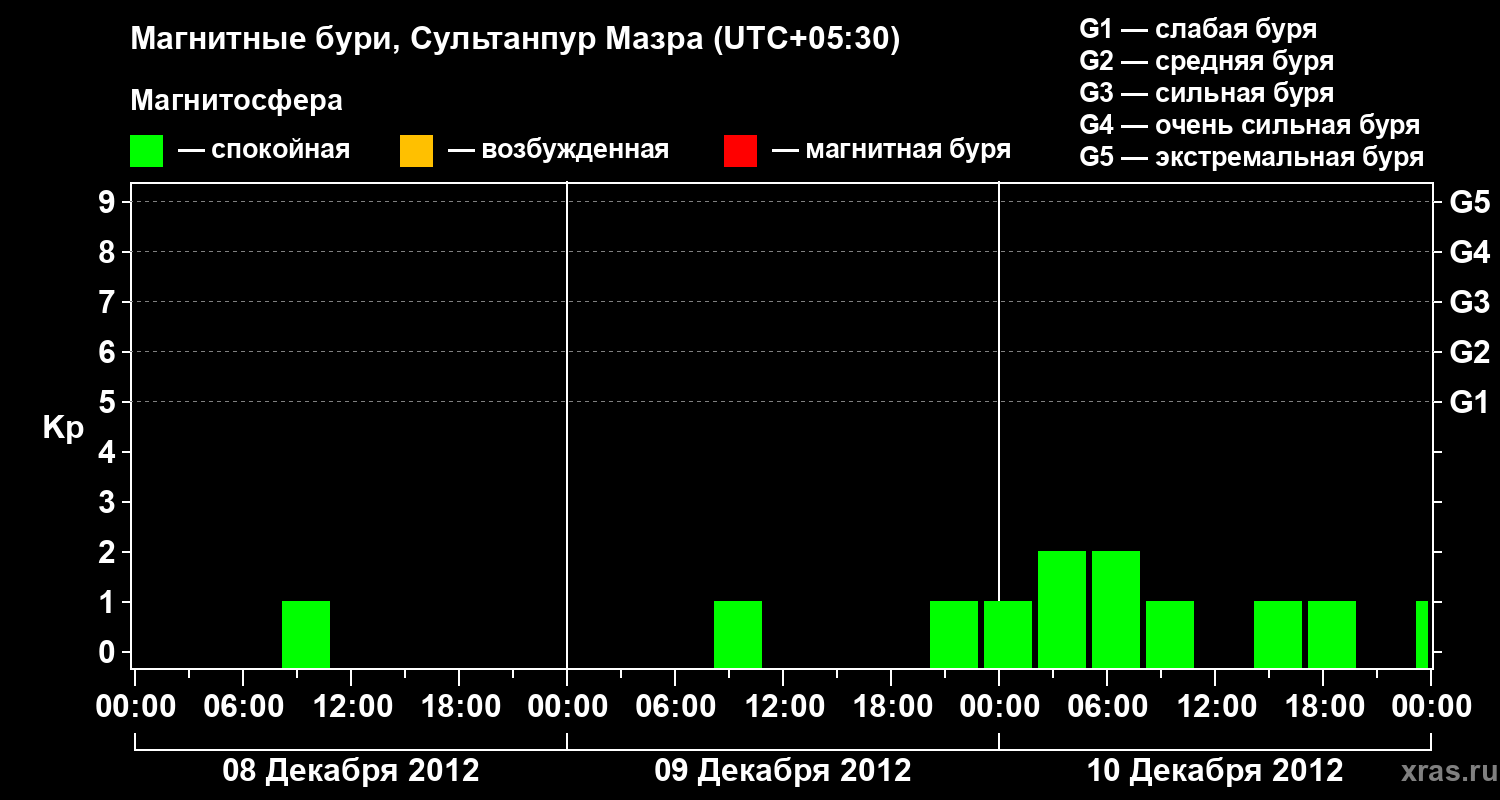Viewport: 1500px width, 800px height.
Task: Click the orange 'возбужденная' legend swatch
Action: tap(416, 151)
